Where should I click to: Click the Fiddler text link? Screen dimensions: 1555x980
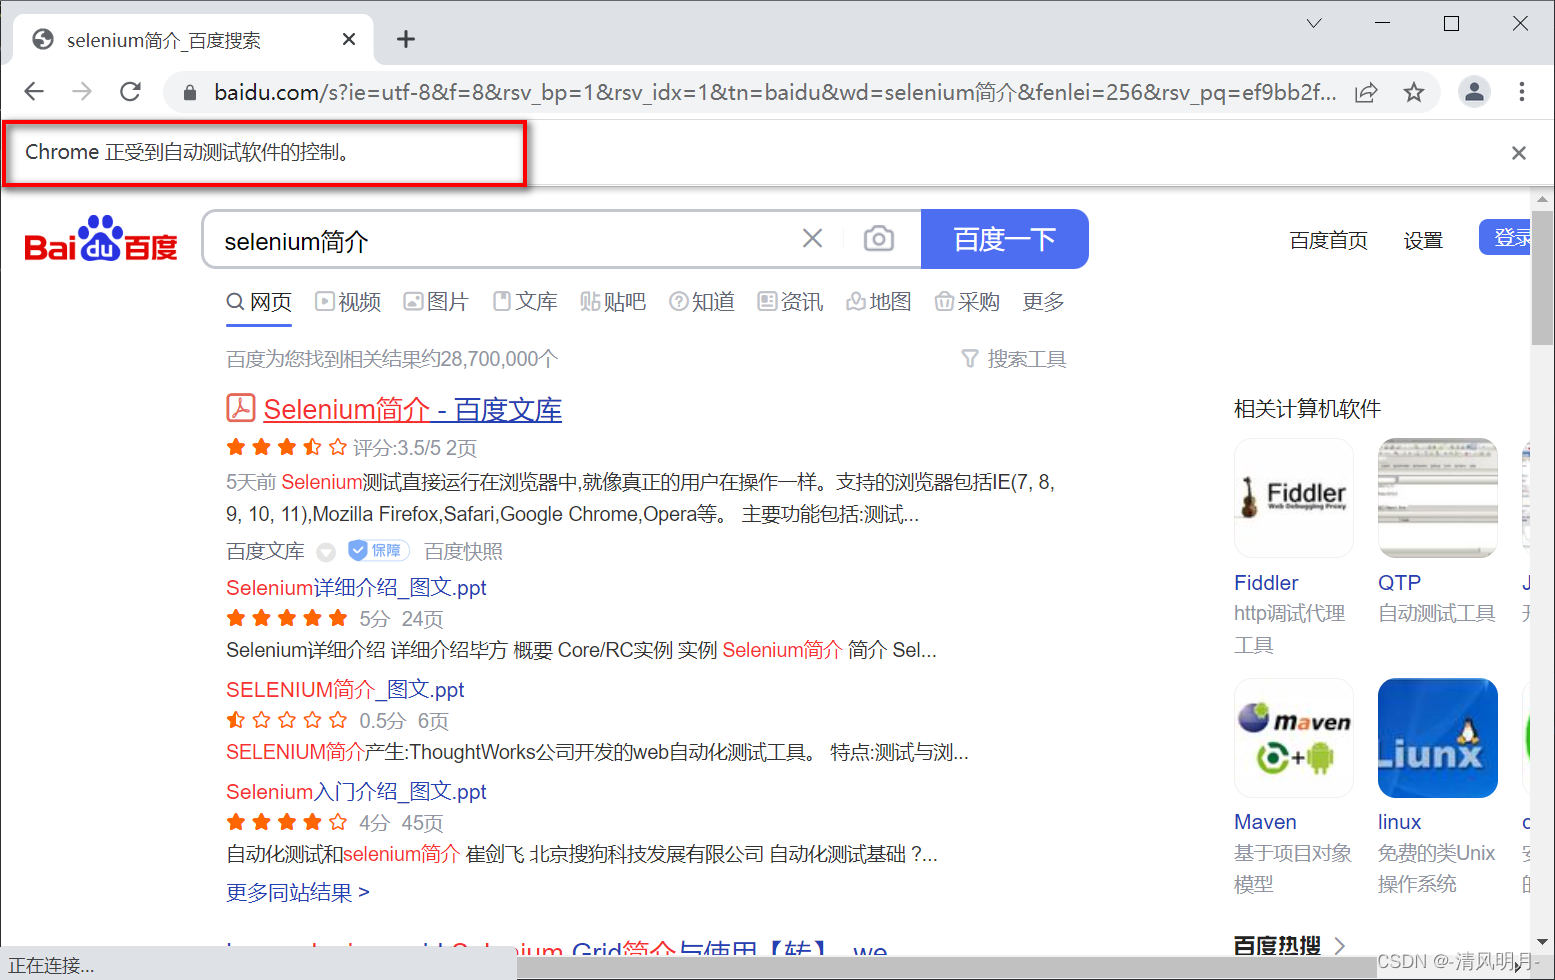(1266, 583)
